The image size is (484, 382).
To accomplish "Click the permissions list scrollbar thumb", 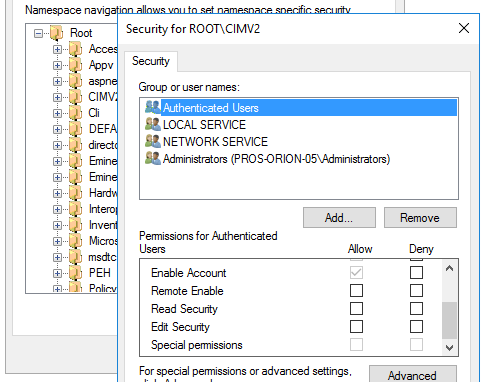I will [x=449, y=320].
